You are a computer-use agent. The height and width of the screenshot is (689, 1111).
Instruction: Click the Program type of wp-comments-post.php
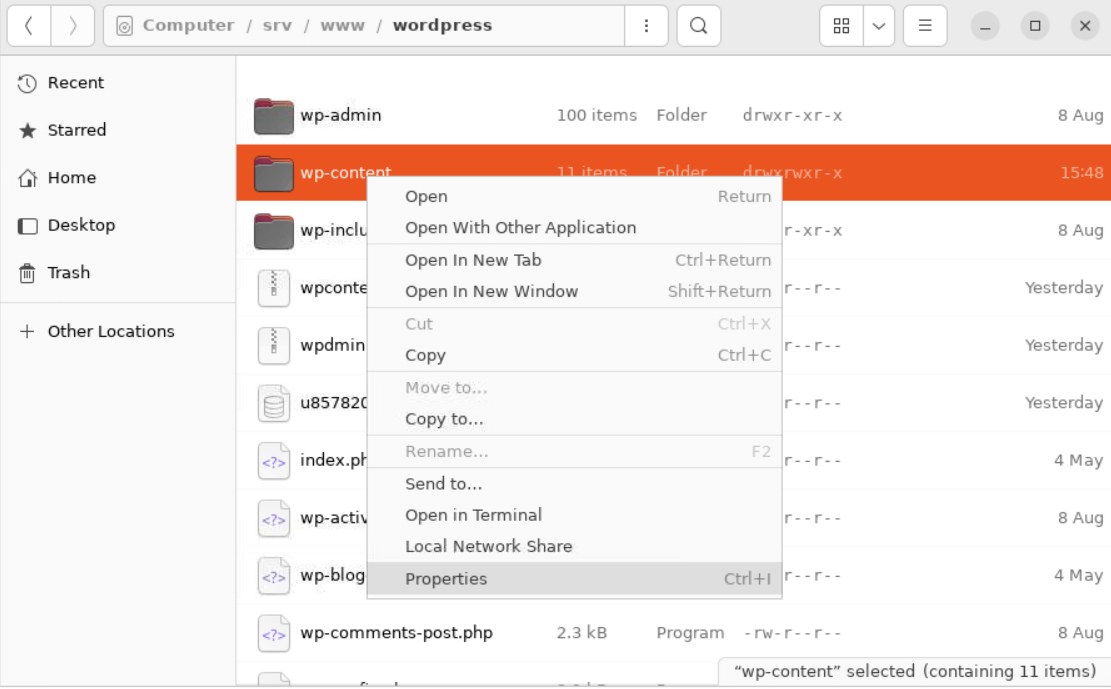[x=690, y=633]
